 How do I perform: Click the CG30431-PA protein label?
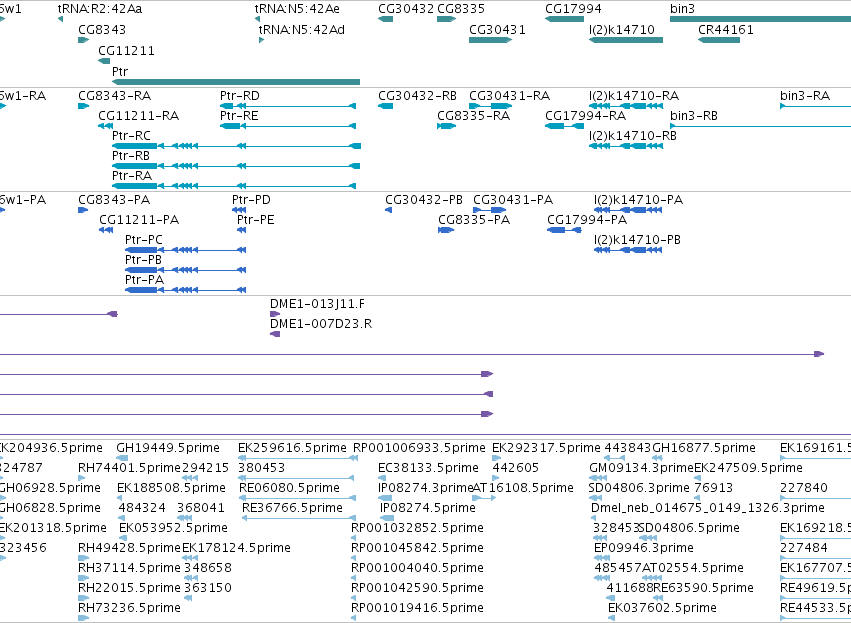(x=513, y=200)
